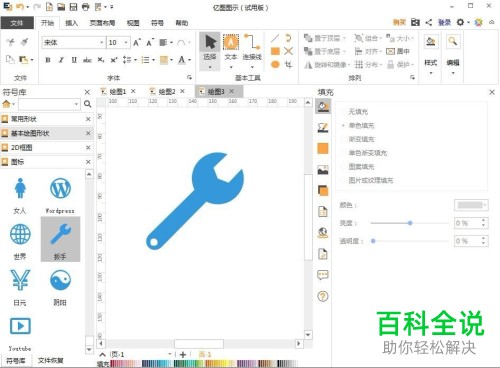The image size is (500, 368).
Task: Select the pointer Select tool
Action: point(210,42)
